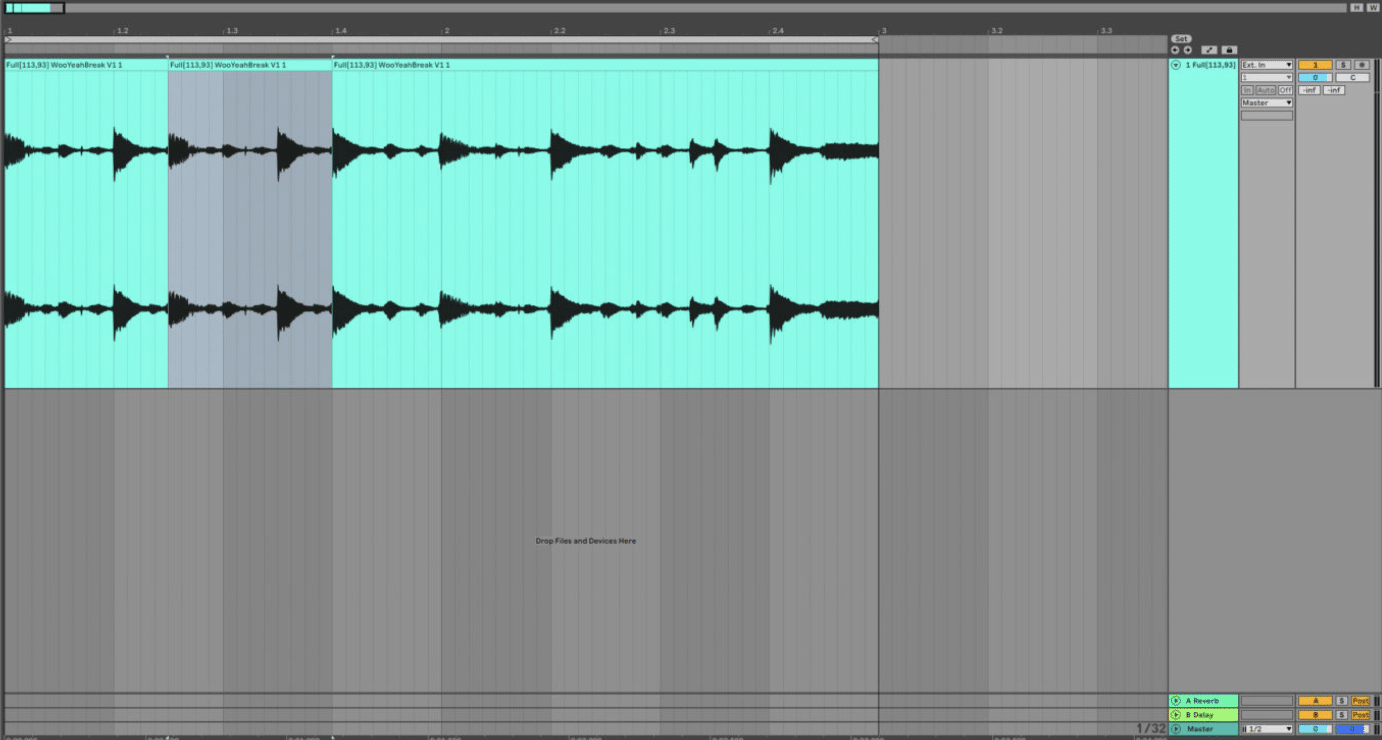Select highlighted second WooYeahBreak clip header
1382x740 pixels.
click(250, 65)
